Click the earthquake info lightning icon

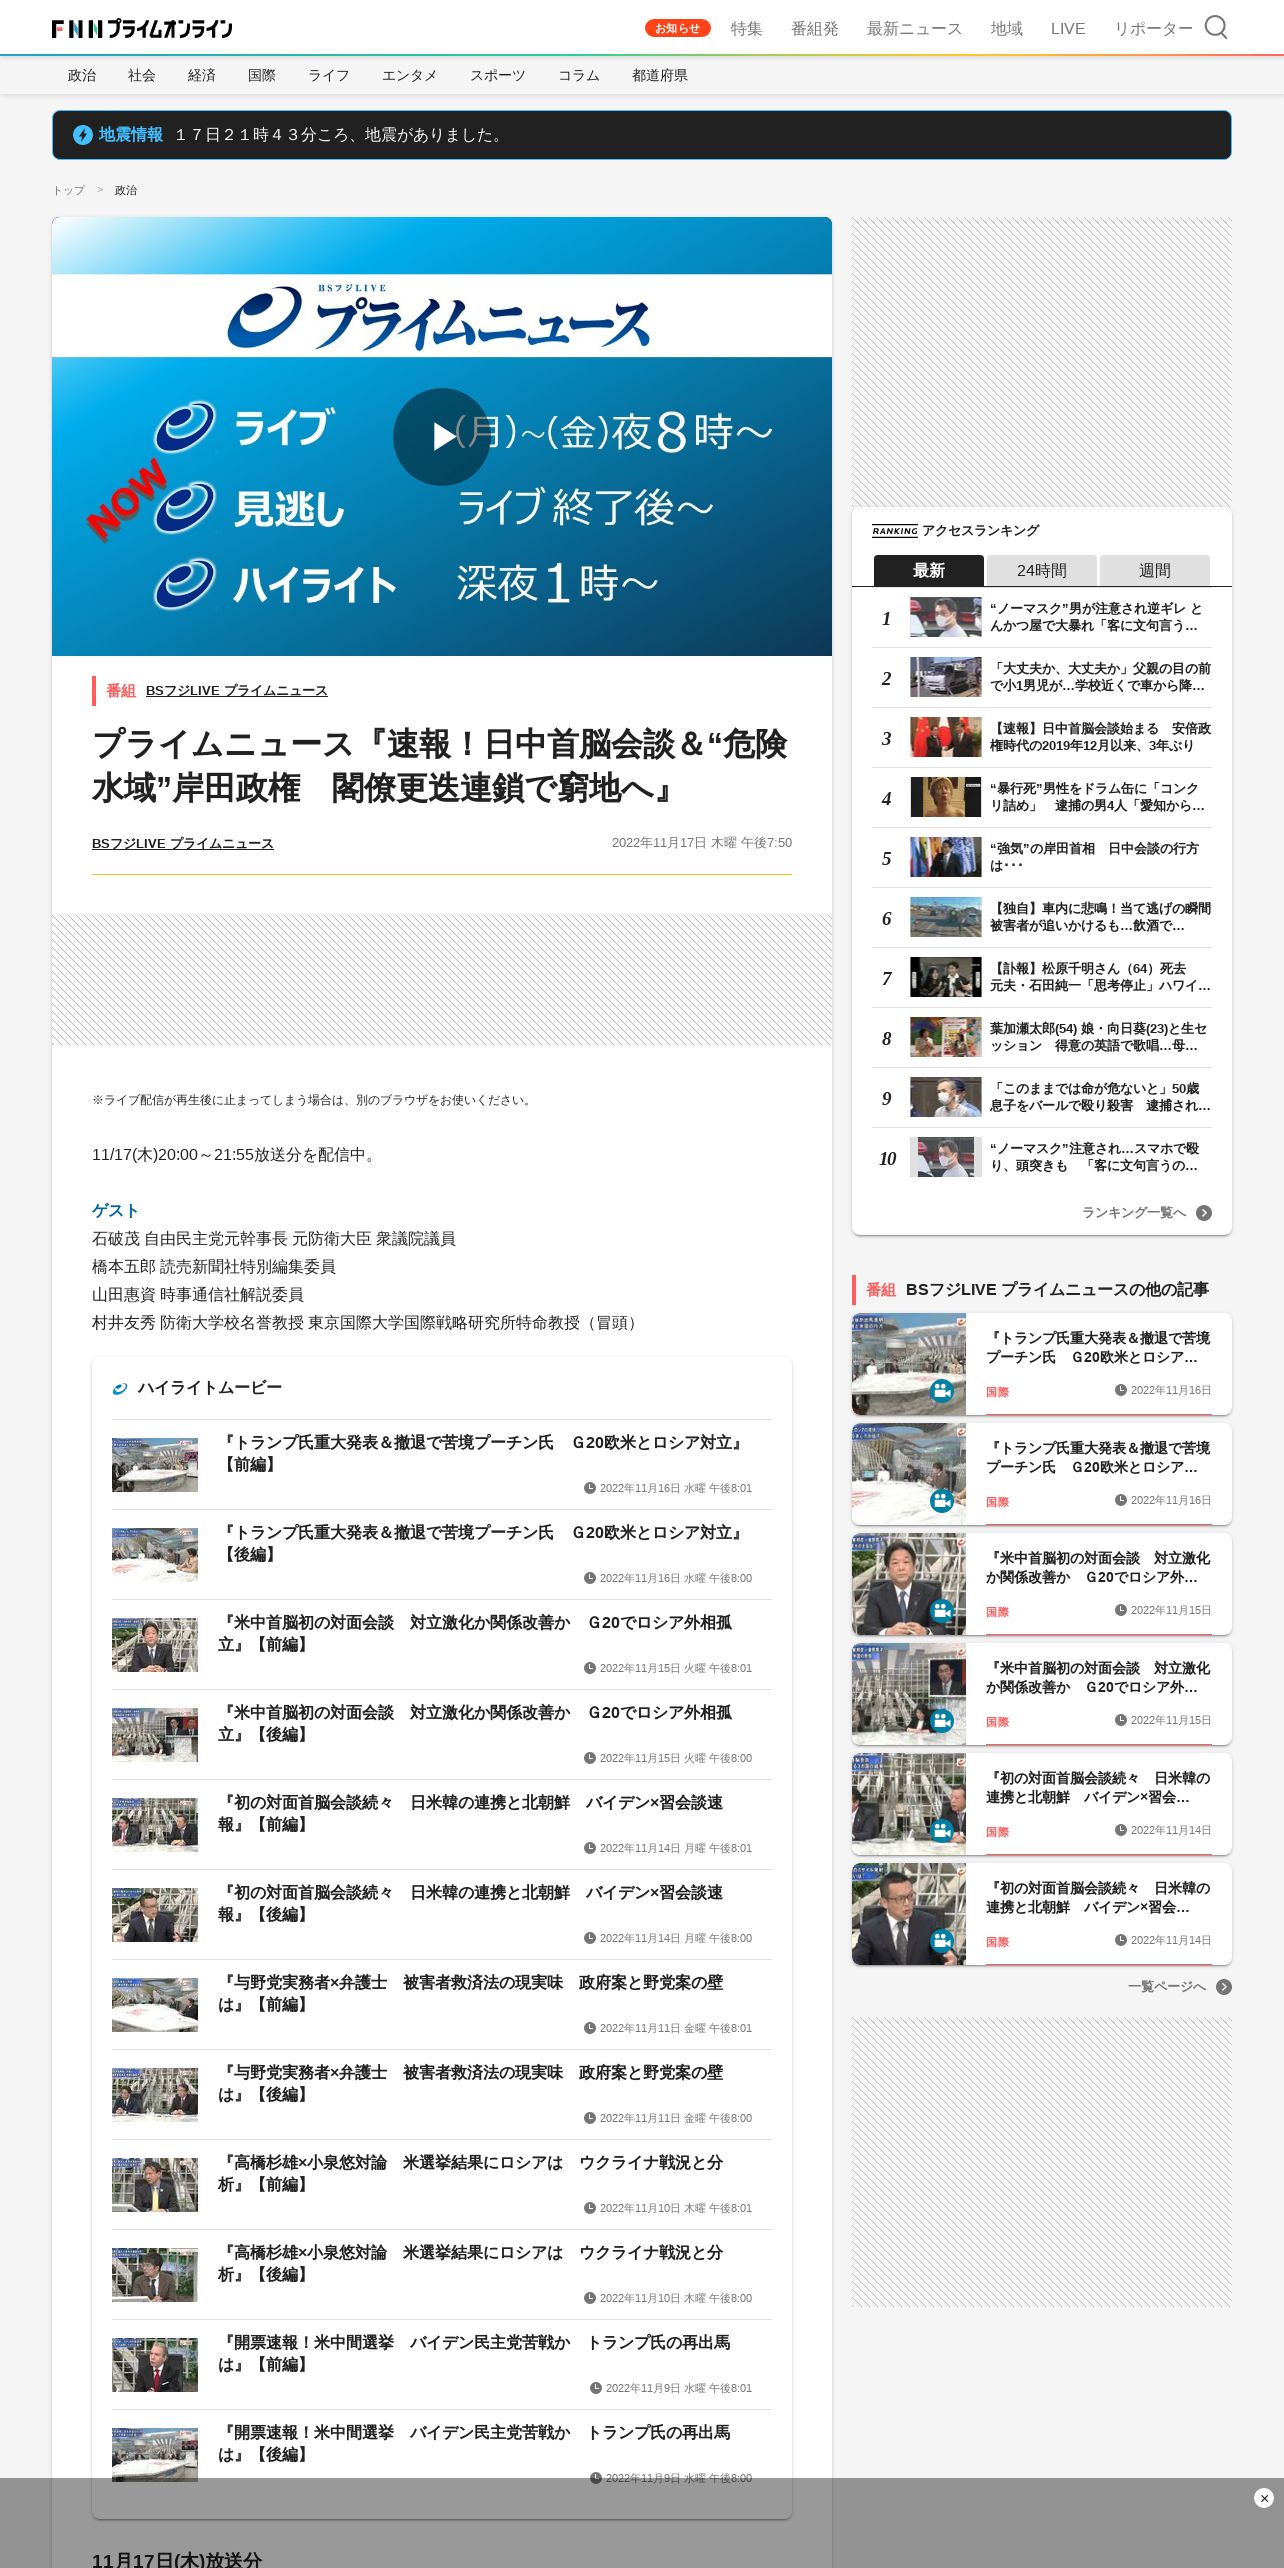coord(83,135)
